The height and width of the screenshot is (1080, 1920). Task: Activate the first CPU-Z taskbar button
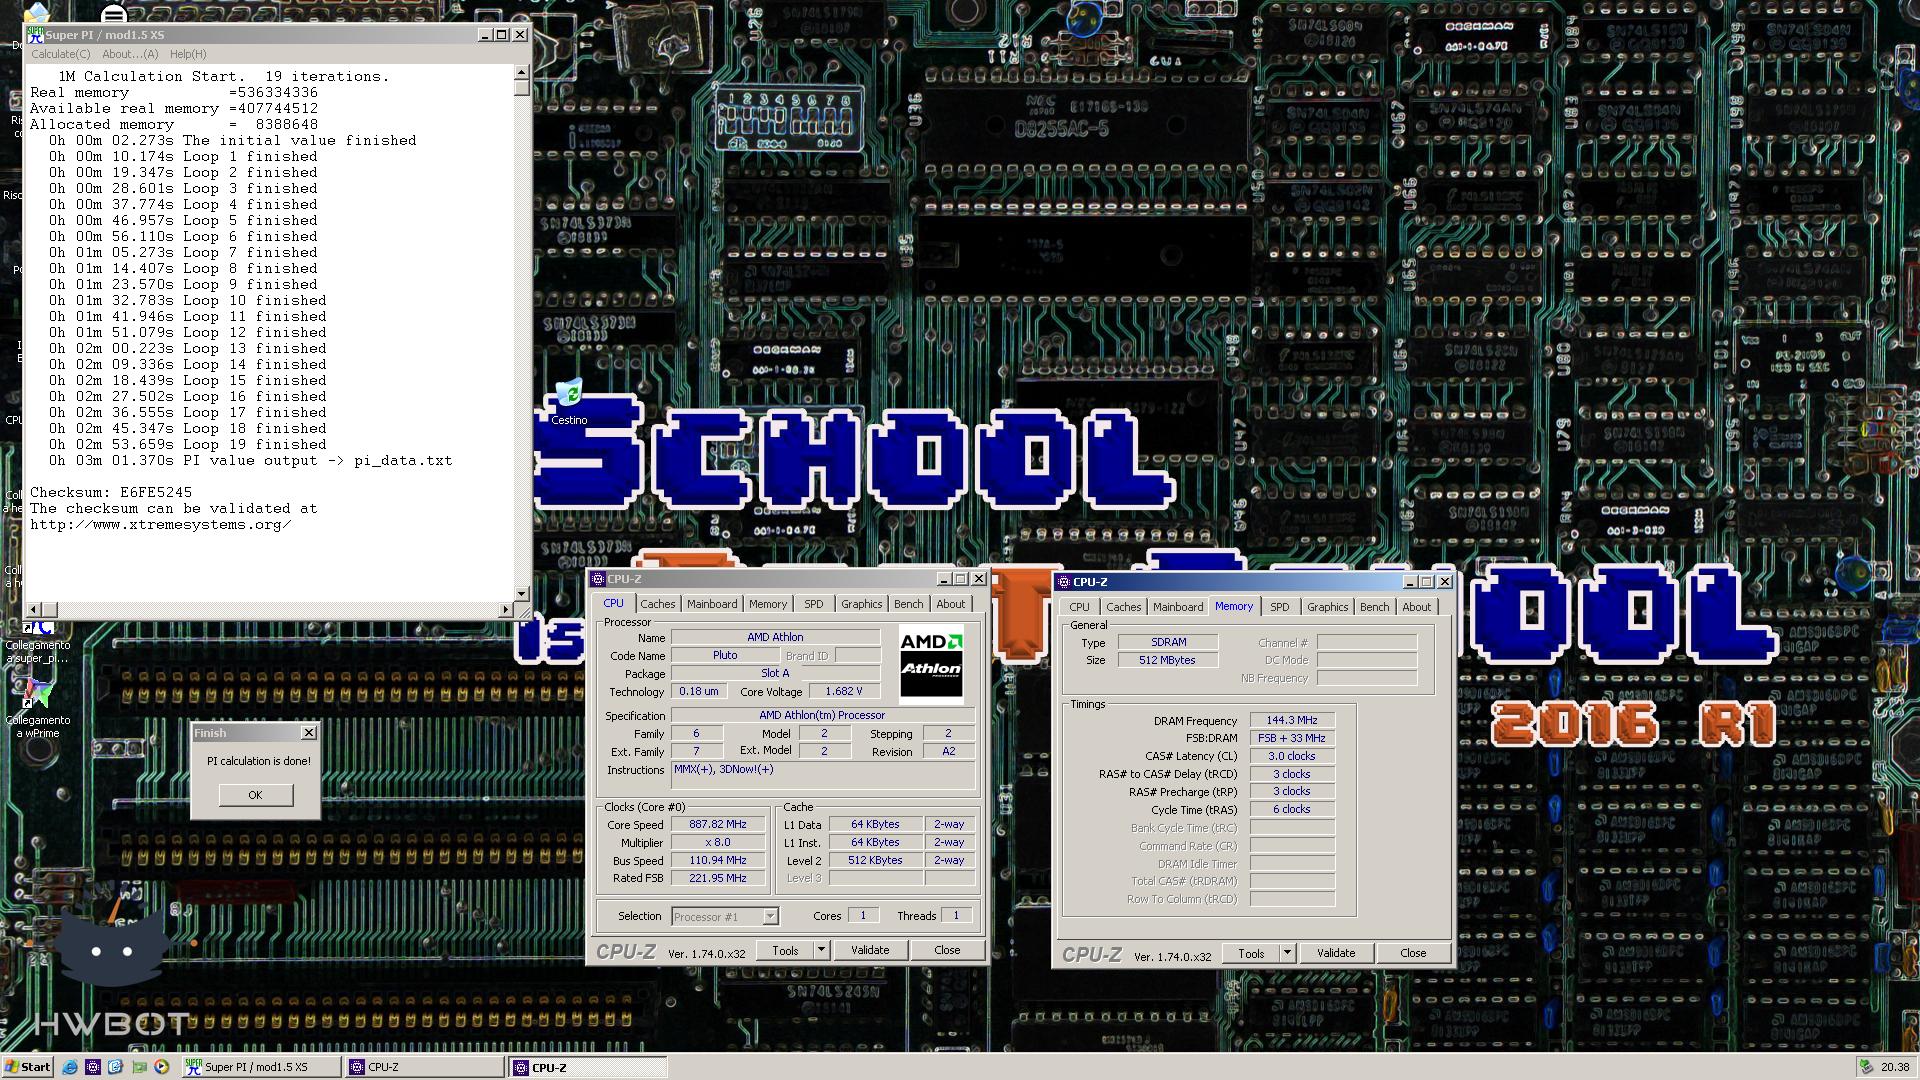[x=425, y=1067]
